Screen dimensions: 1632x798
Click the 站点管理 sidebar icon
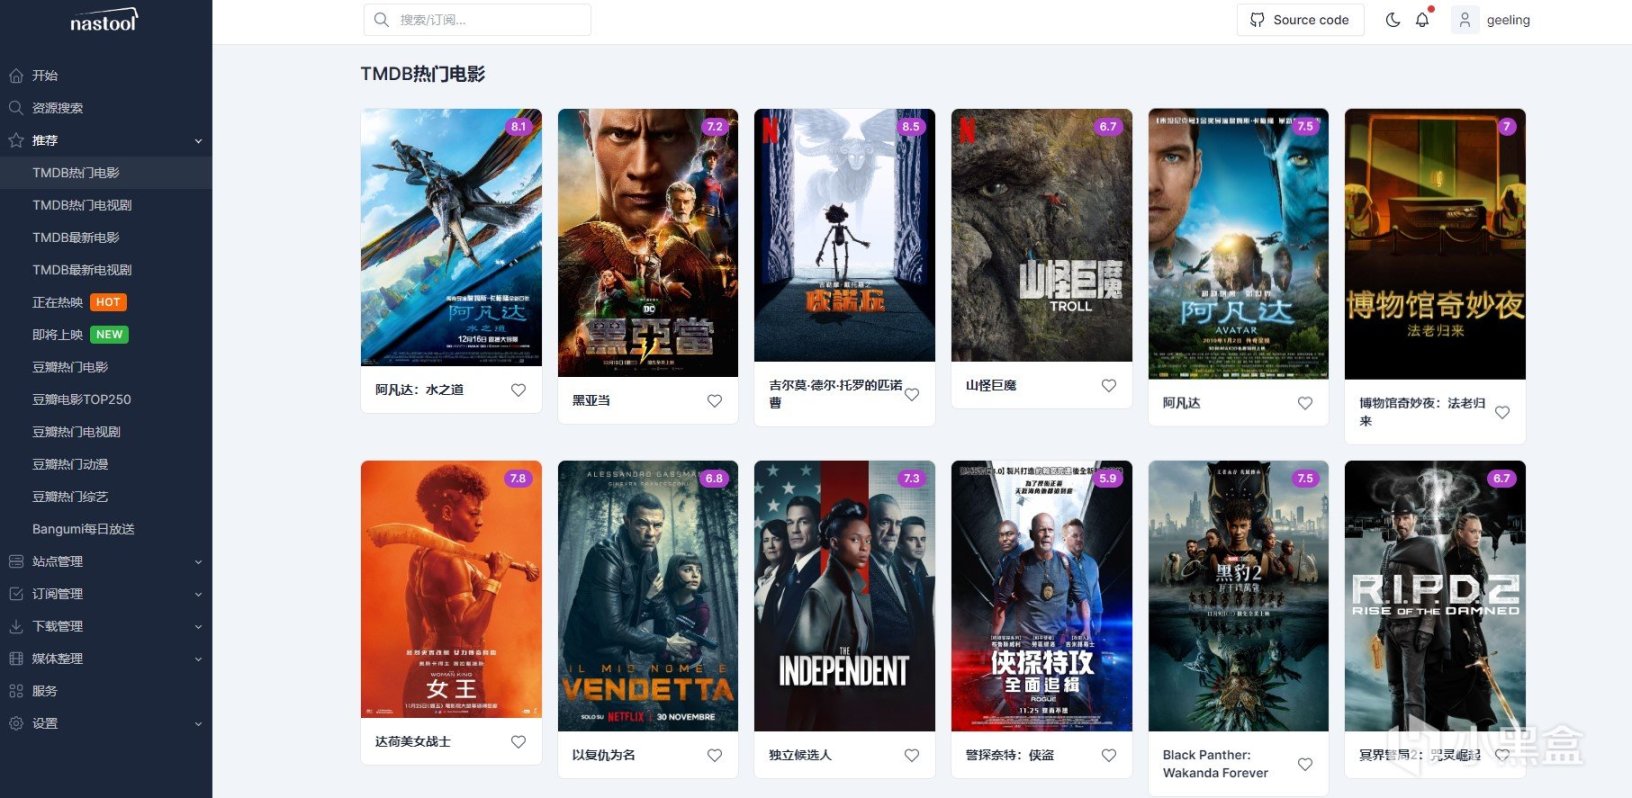[16, 562]
